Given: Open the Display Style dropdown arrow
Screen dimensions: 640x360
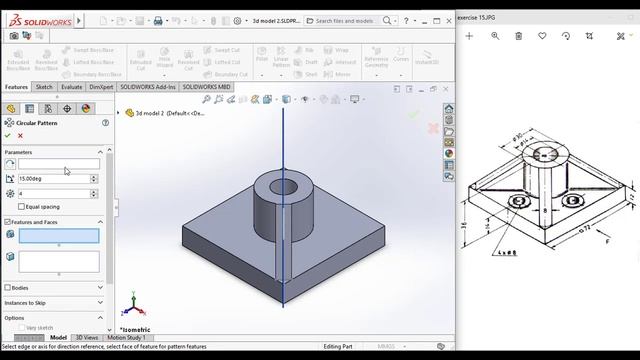Looking at the screenshot, I should pos(295,99).
